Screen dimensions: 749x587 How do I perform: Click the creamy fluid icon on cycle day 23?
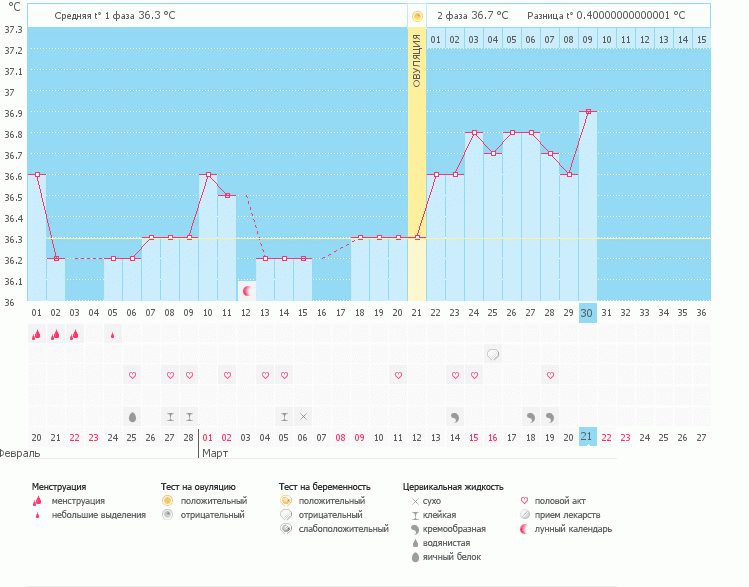coord(455,416)
